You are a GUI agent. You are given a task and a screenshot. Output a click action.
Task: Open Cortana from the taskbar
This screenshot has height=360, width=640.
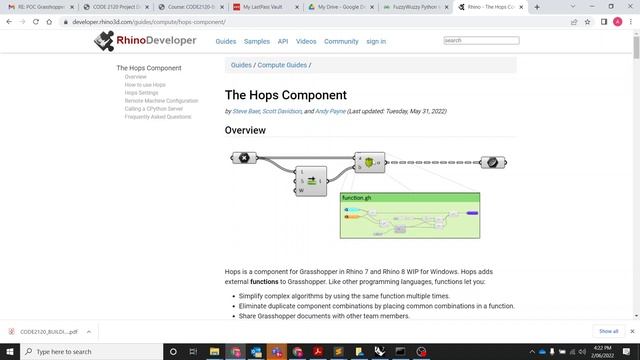pyautogui.click(x=173, y=351)
